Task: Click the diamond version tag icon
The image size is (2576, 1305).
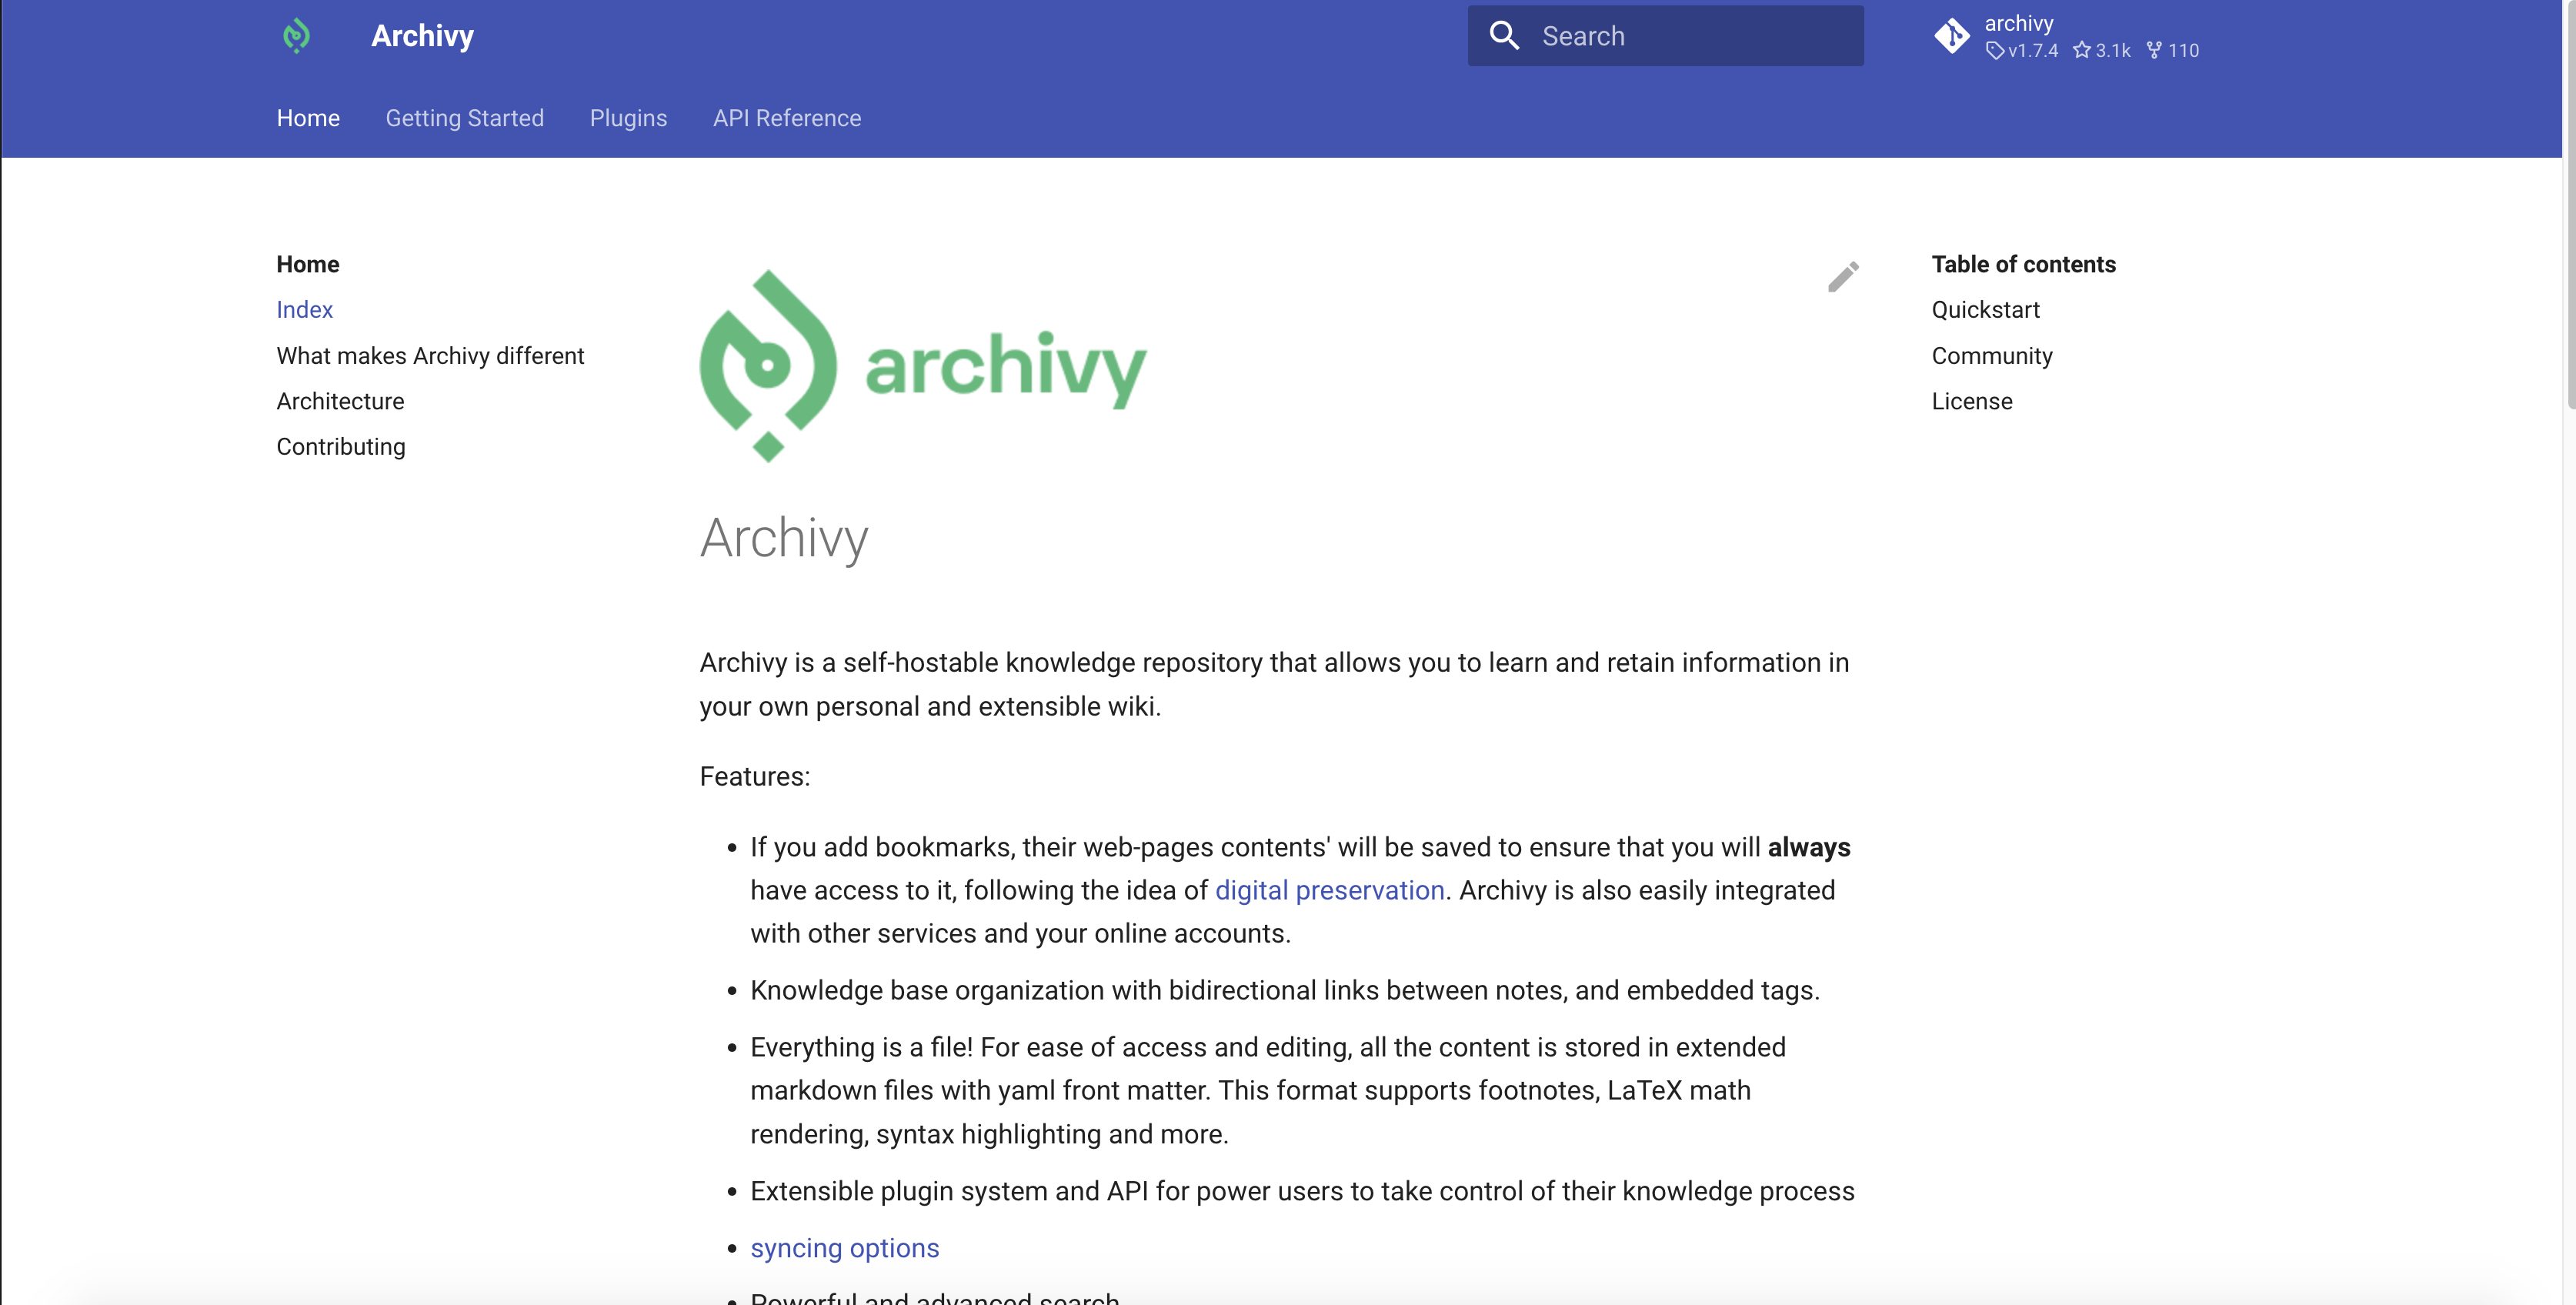Action: tap(1994, 52)
